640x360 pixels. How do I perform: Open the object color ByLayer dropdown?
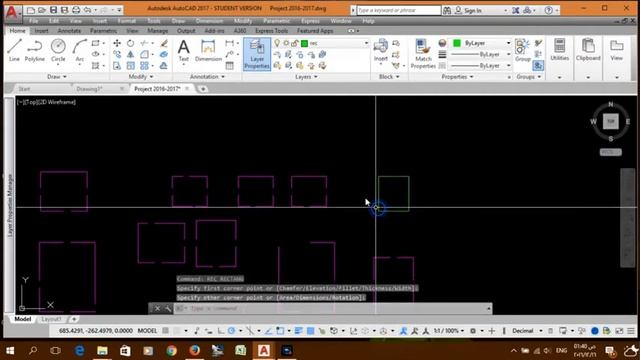pos(509,43)
